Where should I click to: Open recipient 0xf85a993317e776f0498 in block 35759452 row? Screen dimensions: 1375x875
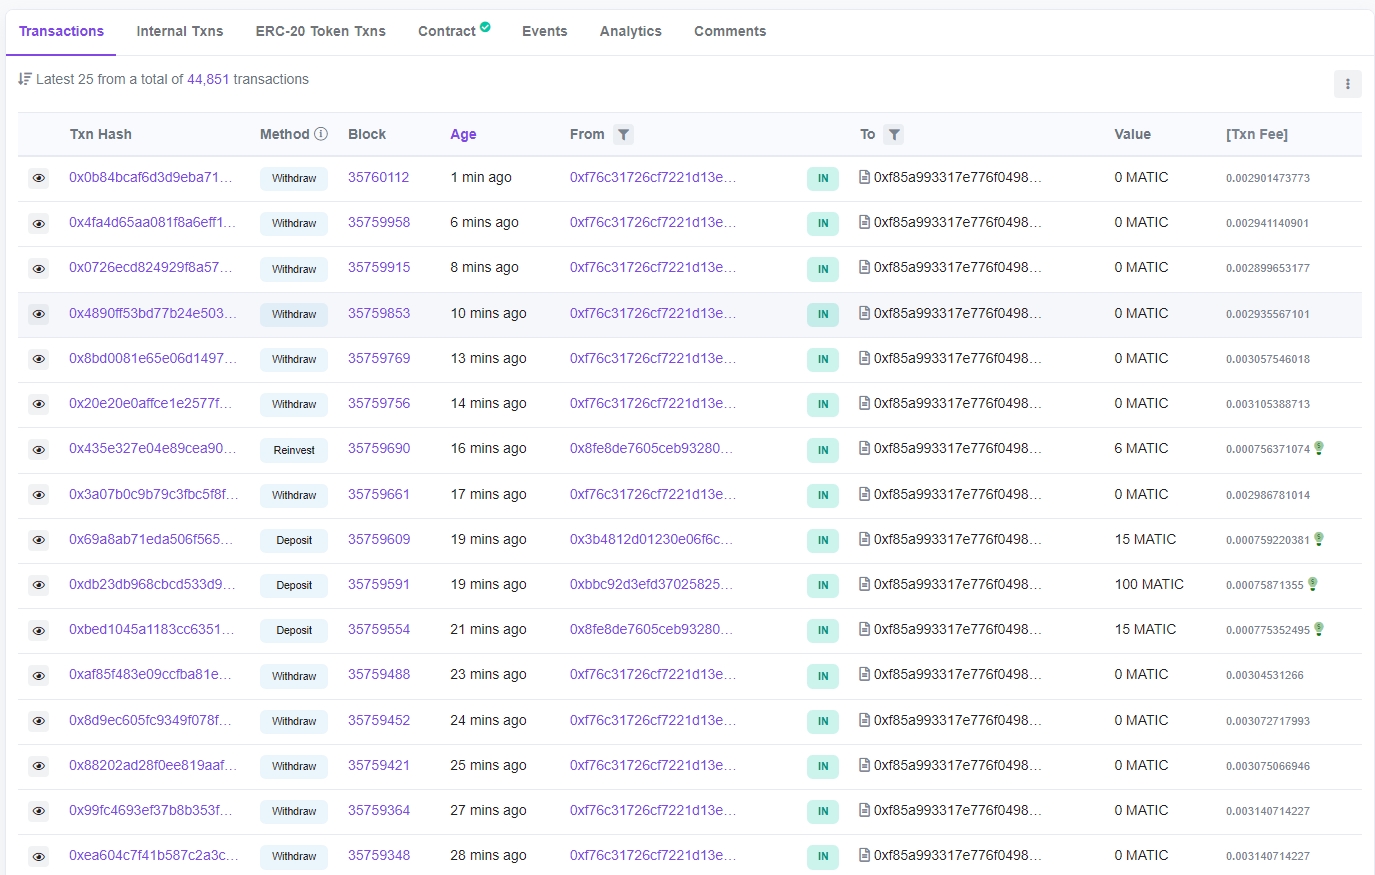pos(958,720)
